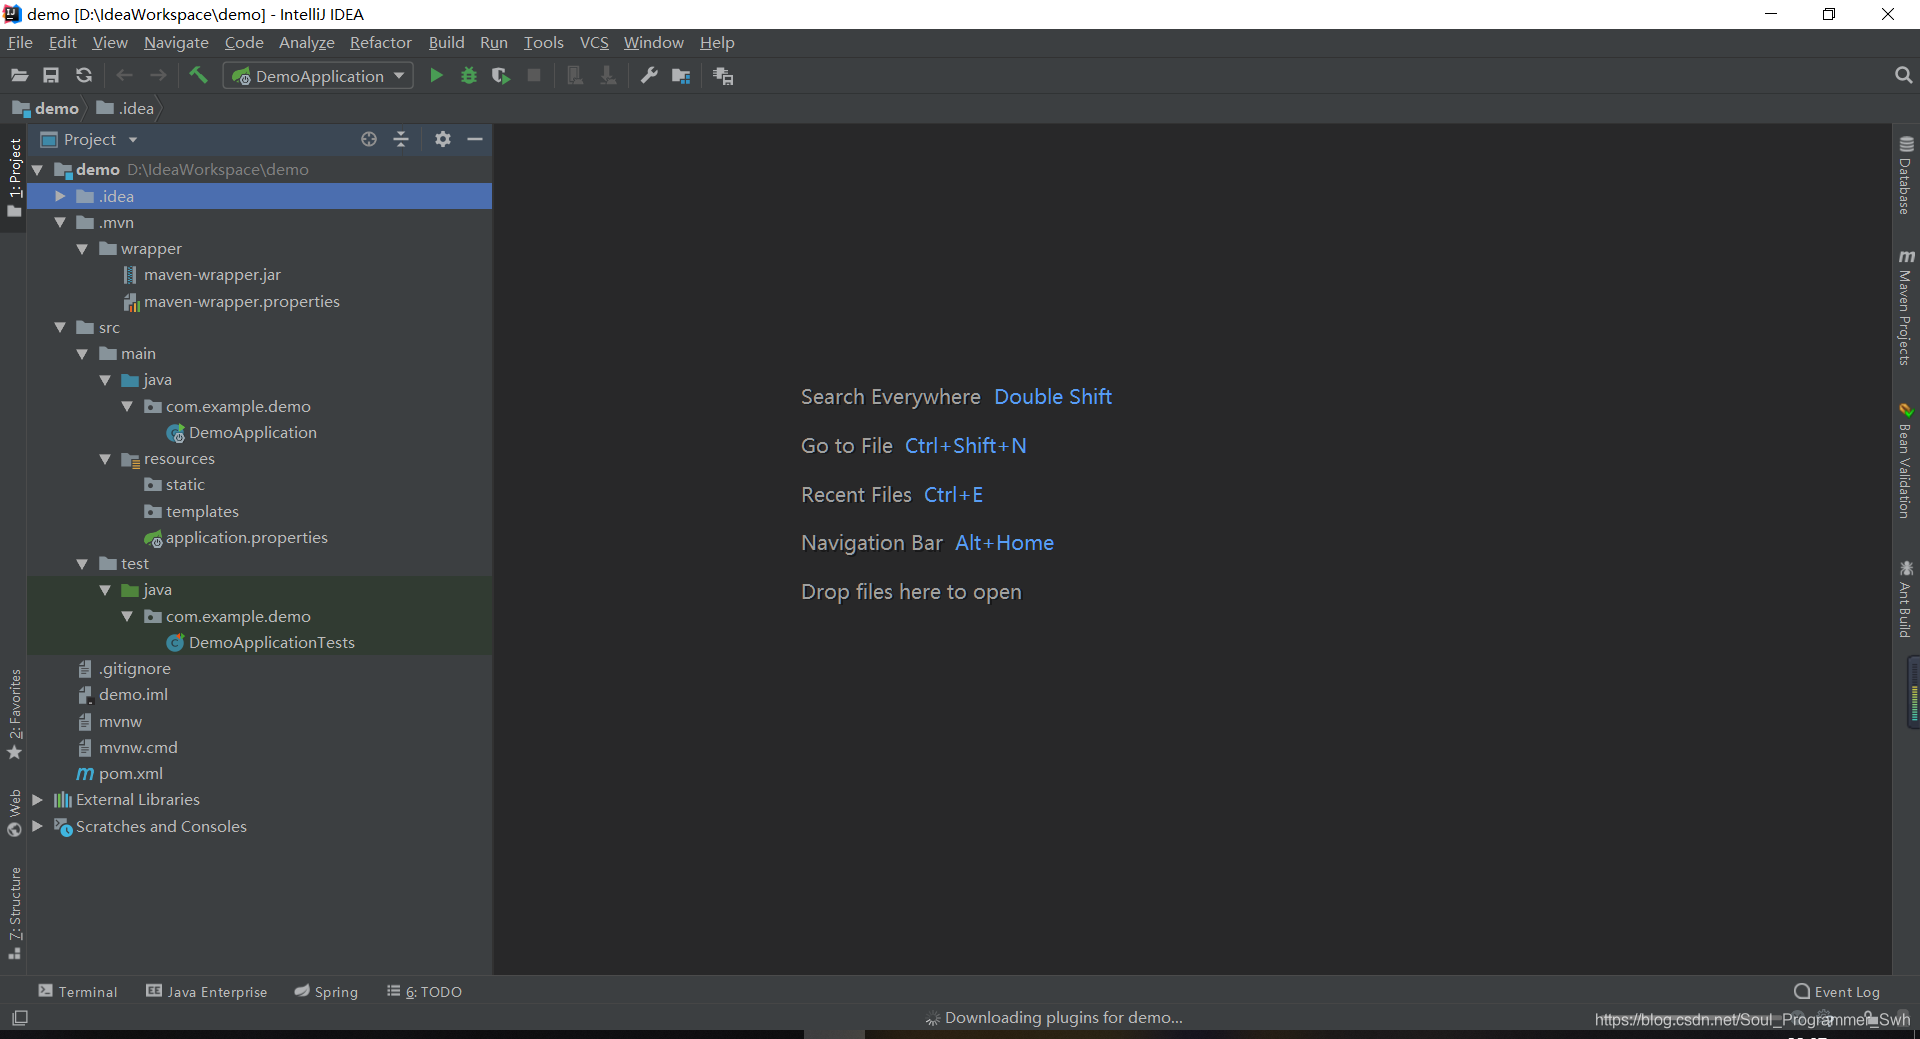
Task: Select the .gitignore file
Action: coord(134,669)
